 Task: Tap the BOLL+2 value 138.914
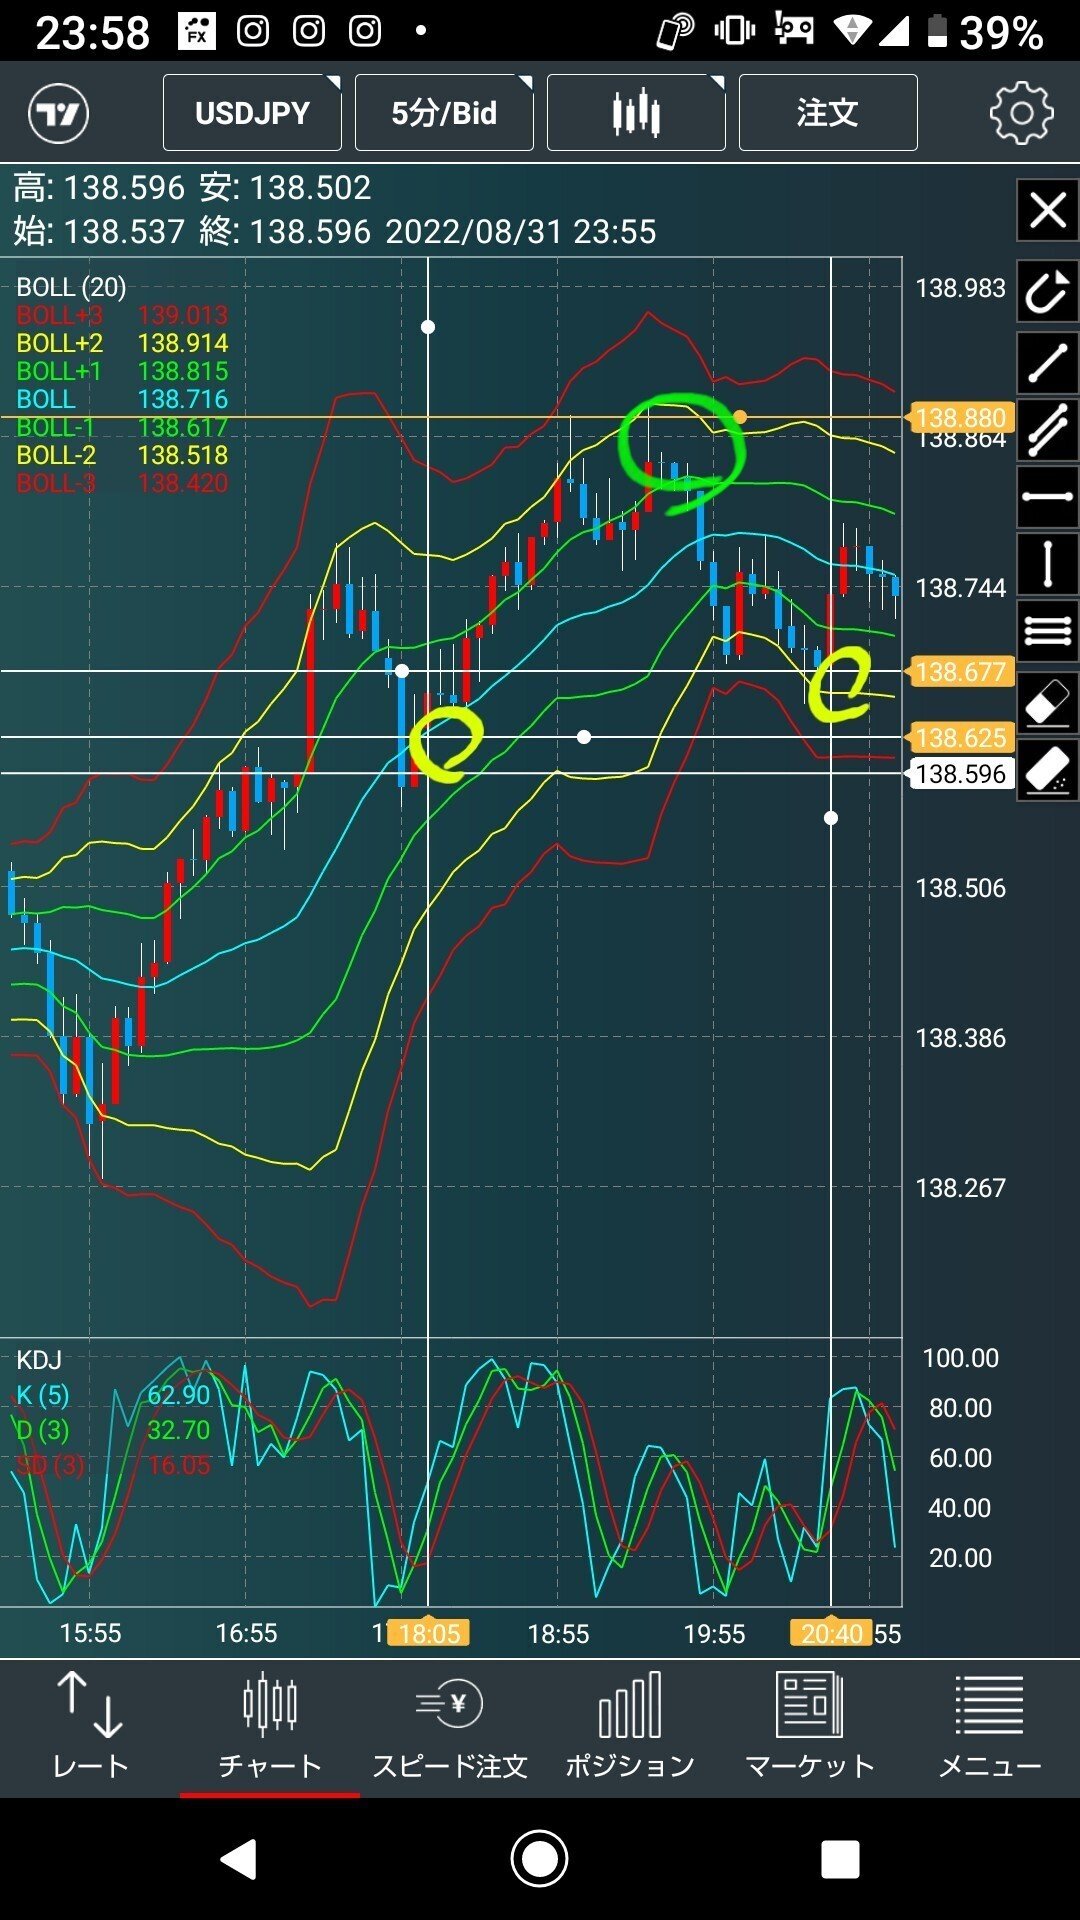(x=183, y=343)
